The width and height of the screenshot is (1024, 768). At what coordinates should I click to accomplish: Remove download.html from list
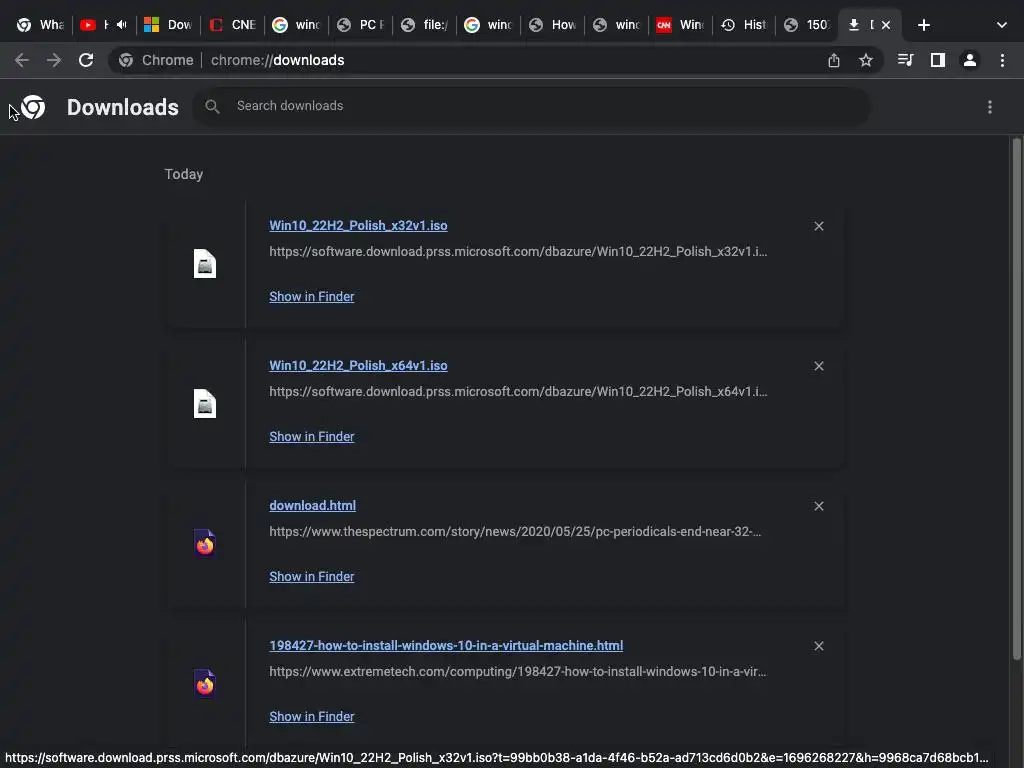click(819, 506)
